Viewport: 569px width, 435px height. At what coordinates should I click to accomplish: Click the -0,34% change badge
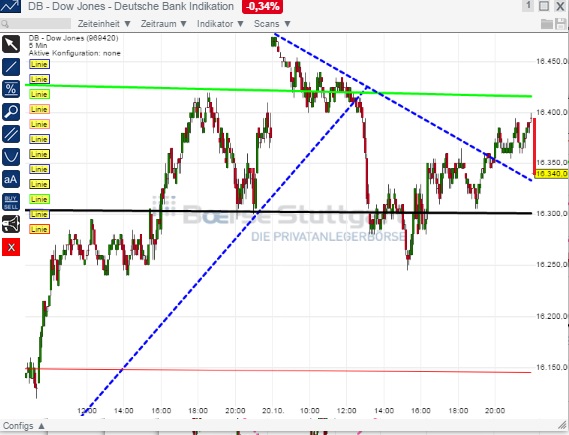pyautogui.click(x=262, y=7)
